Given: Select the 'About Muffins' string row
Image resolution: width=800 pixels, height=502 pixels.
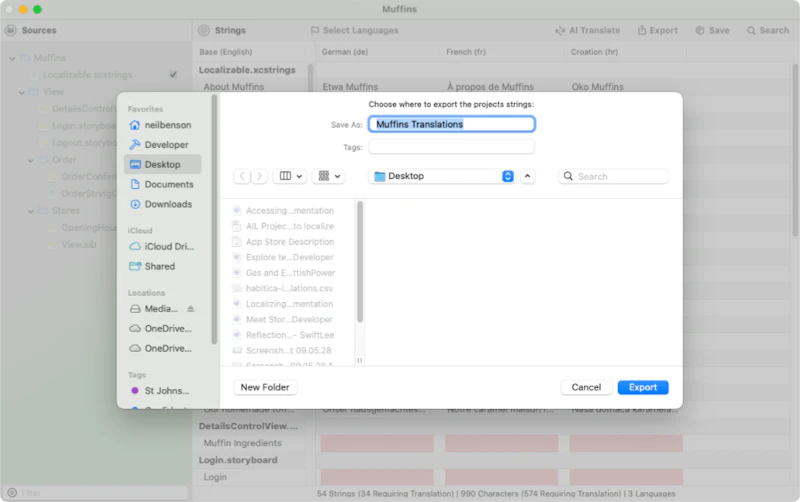Looking at the screenshot, I should [x=234, y=87].
